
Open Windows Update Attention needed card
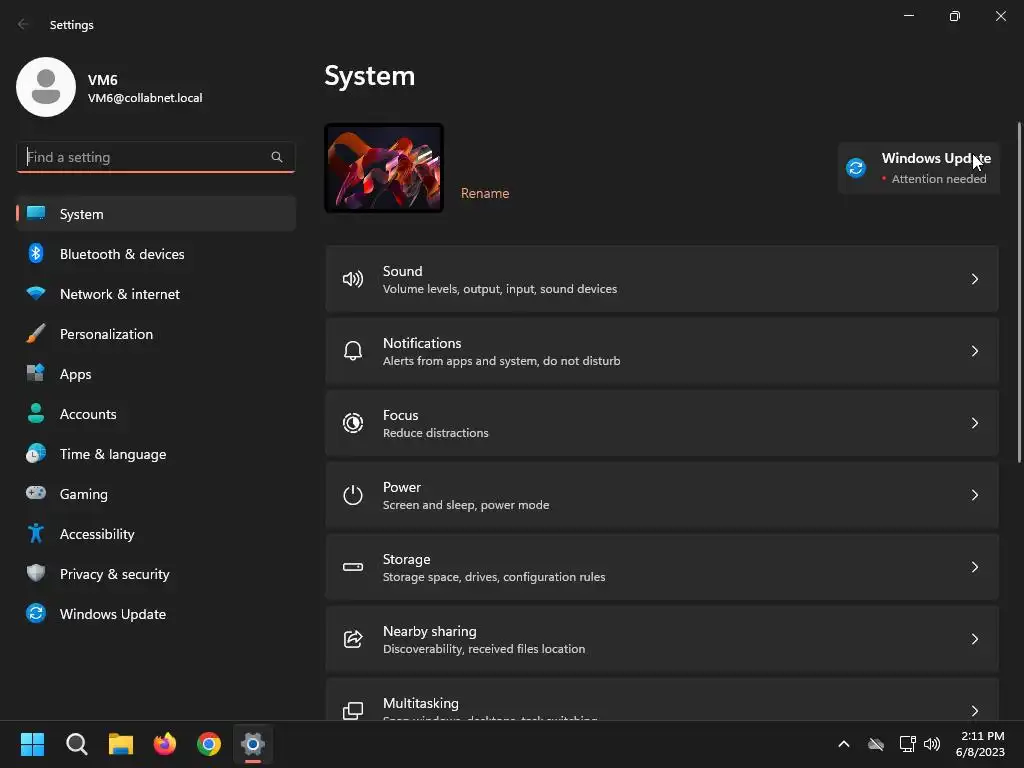(x=919, y=168)
